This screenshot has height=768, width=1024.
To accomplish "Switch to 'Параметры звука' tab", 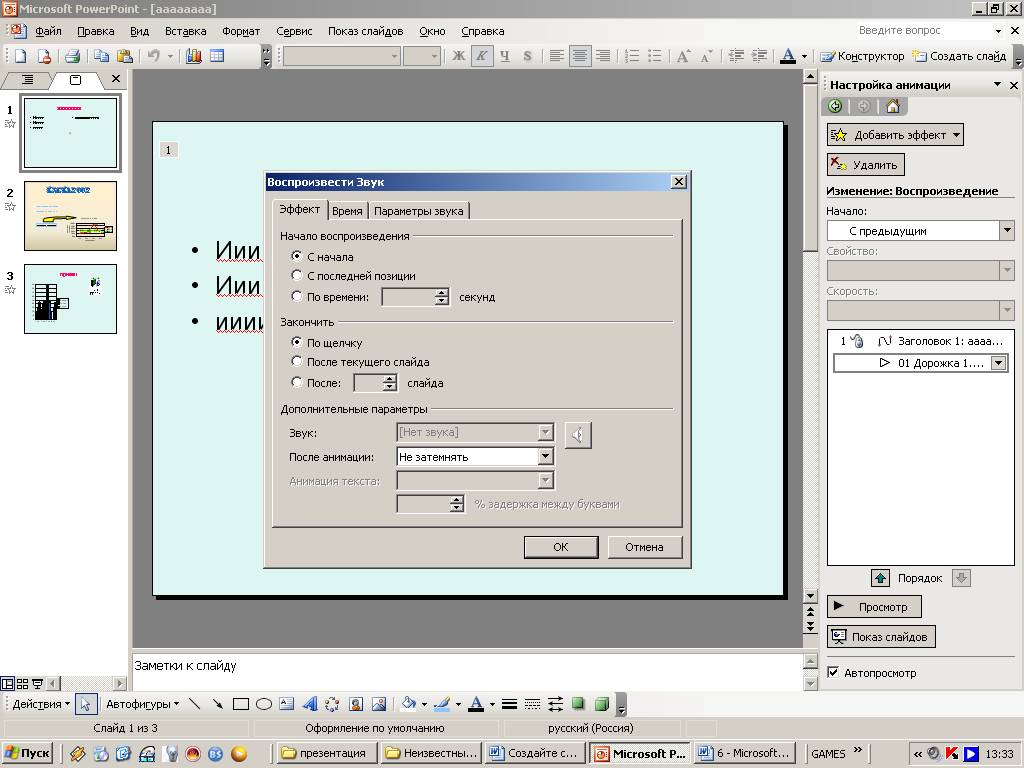I will pyautogui.click(x=419, y=211).
